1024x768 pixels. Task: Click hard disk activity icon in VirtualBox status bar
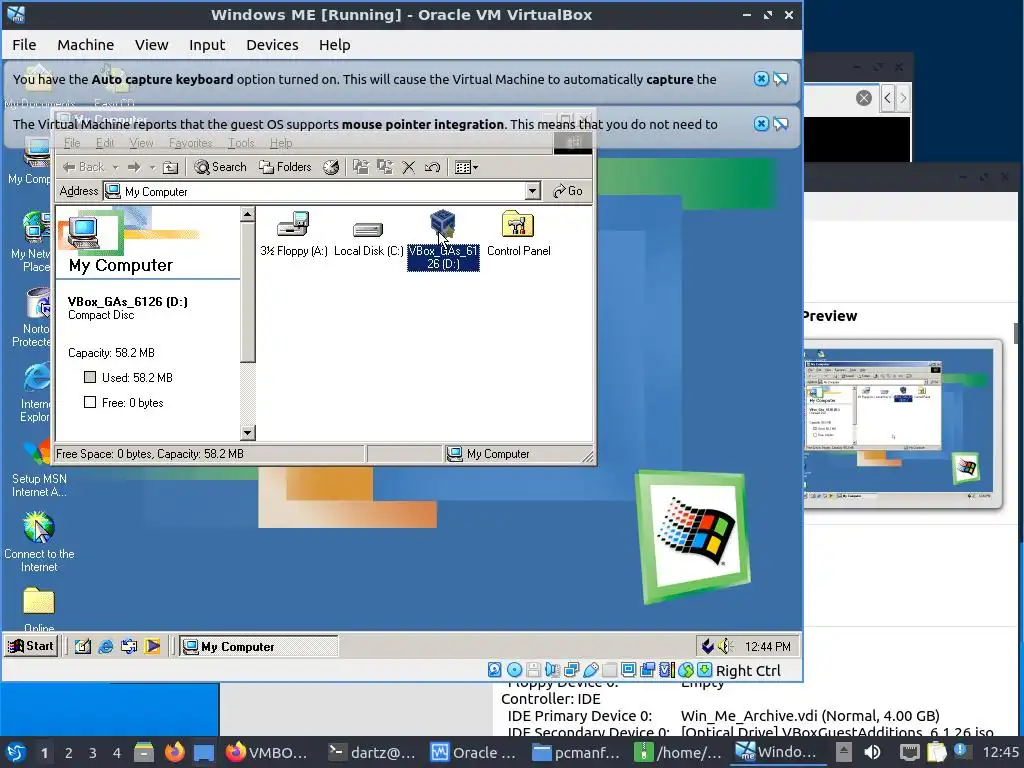(494, 670)
